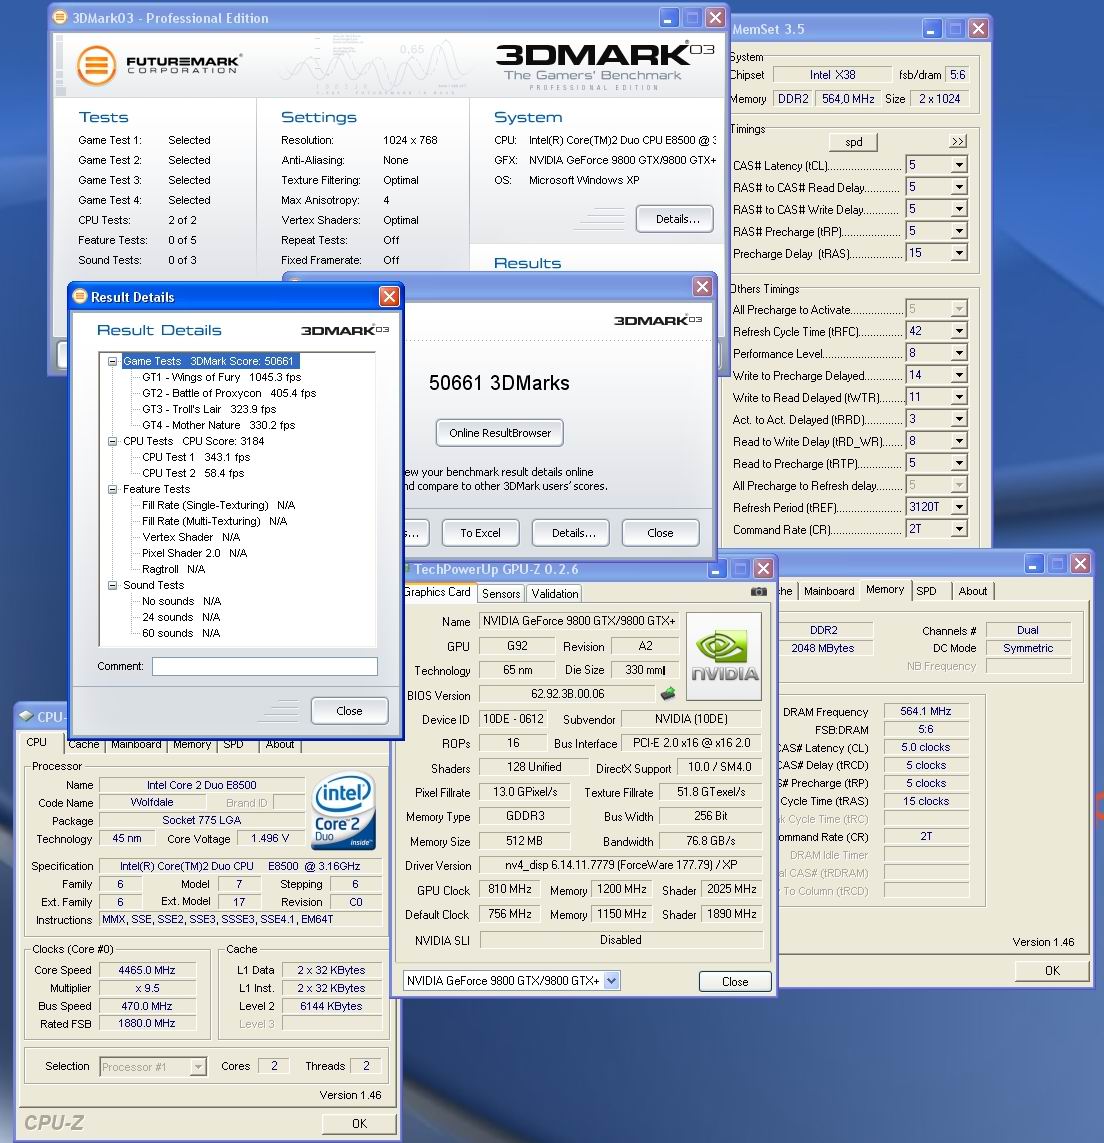Open the Precharge Delay (tRAS) dropdown
Screen dimensions: 1104x1143
(x=959, y=253)
